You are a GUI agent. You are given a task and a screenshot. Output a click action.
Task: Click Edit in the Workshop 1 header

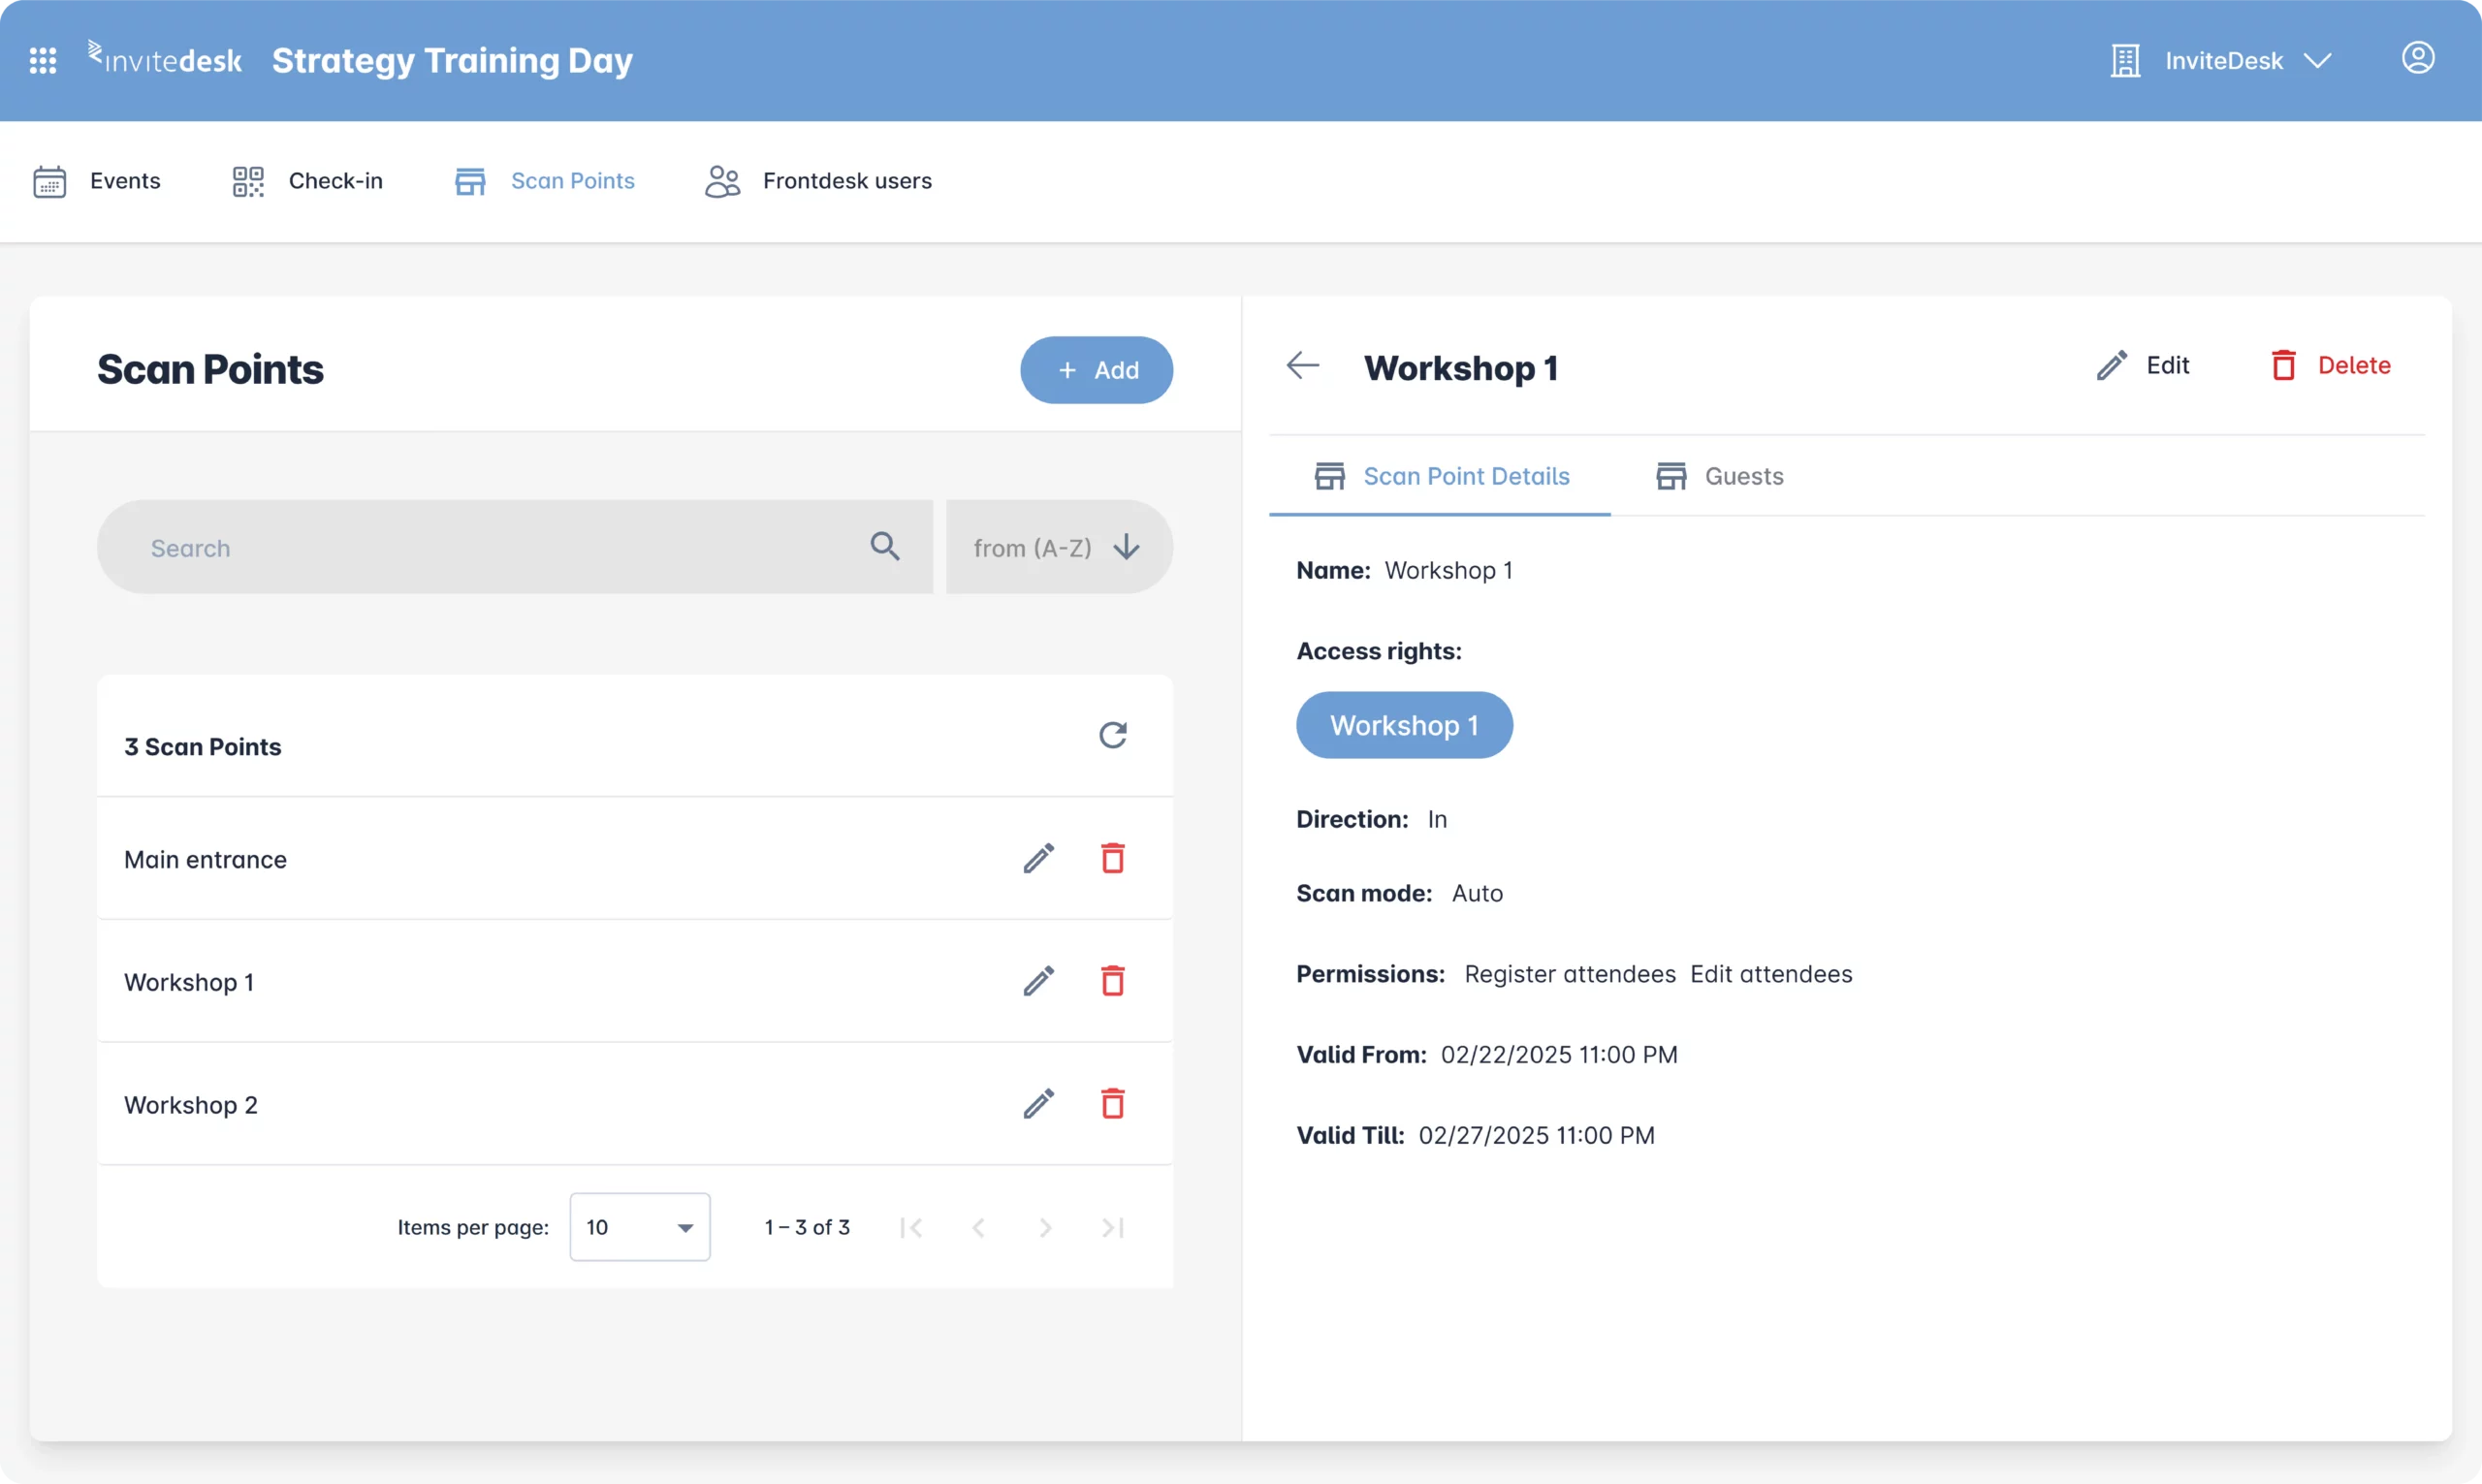pyautogui.click(x=2142, y=366)
